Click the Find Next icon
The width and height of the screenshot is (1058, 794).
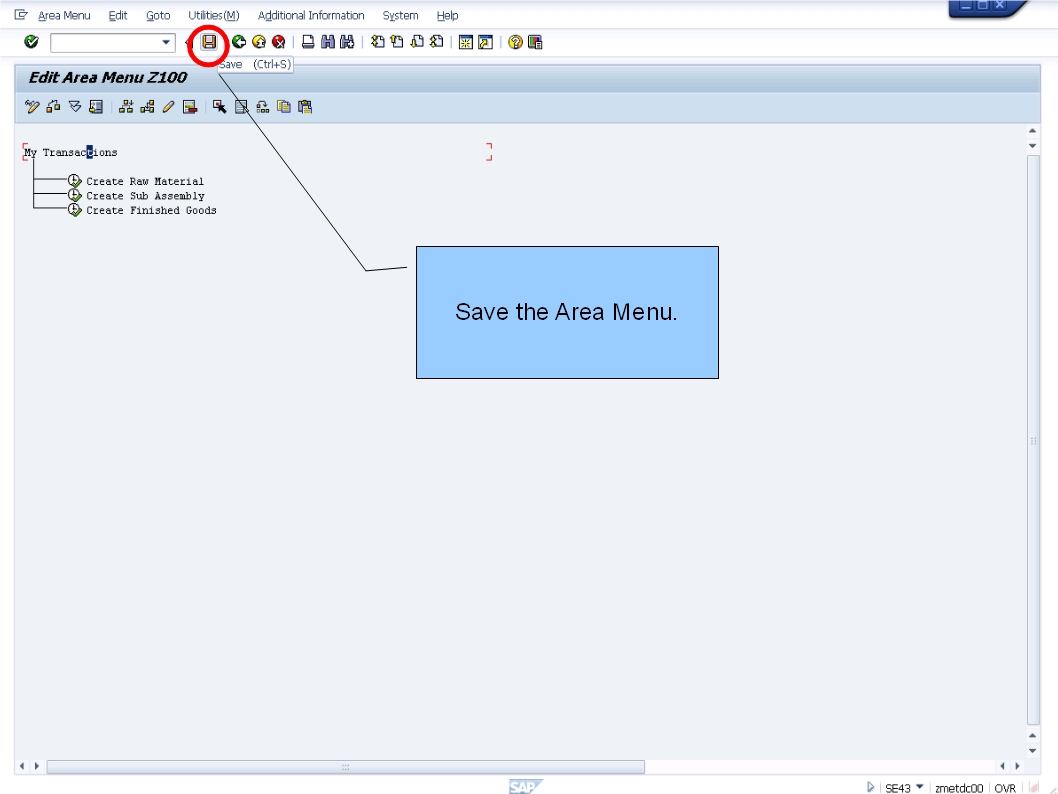347,42
